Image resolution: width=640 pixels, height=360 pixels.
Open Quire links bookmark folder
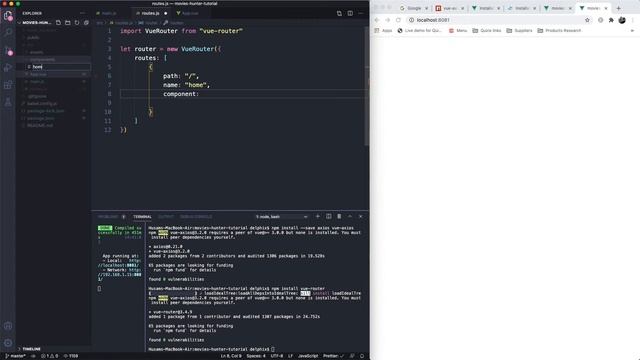coord(487,31)
